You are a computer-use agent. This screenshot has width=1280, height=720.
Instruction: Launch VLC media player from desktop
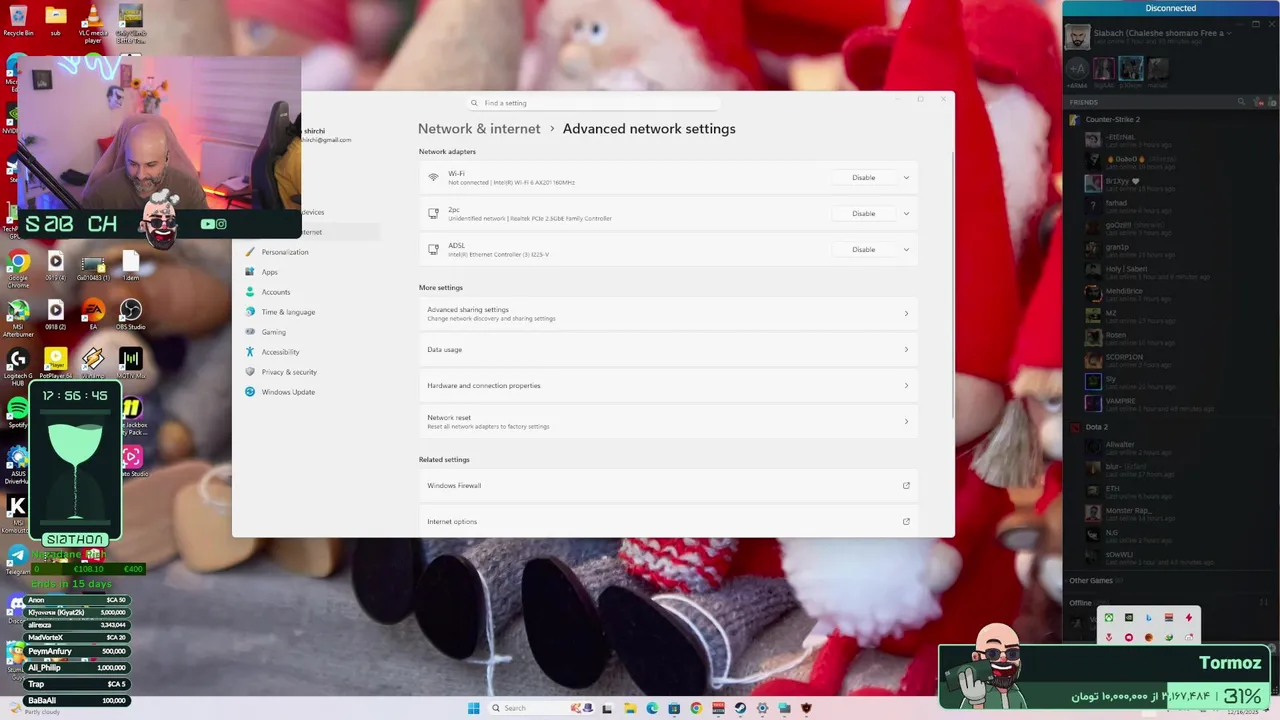(x=93, y=22)
